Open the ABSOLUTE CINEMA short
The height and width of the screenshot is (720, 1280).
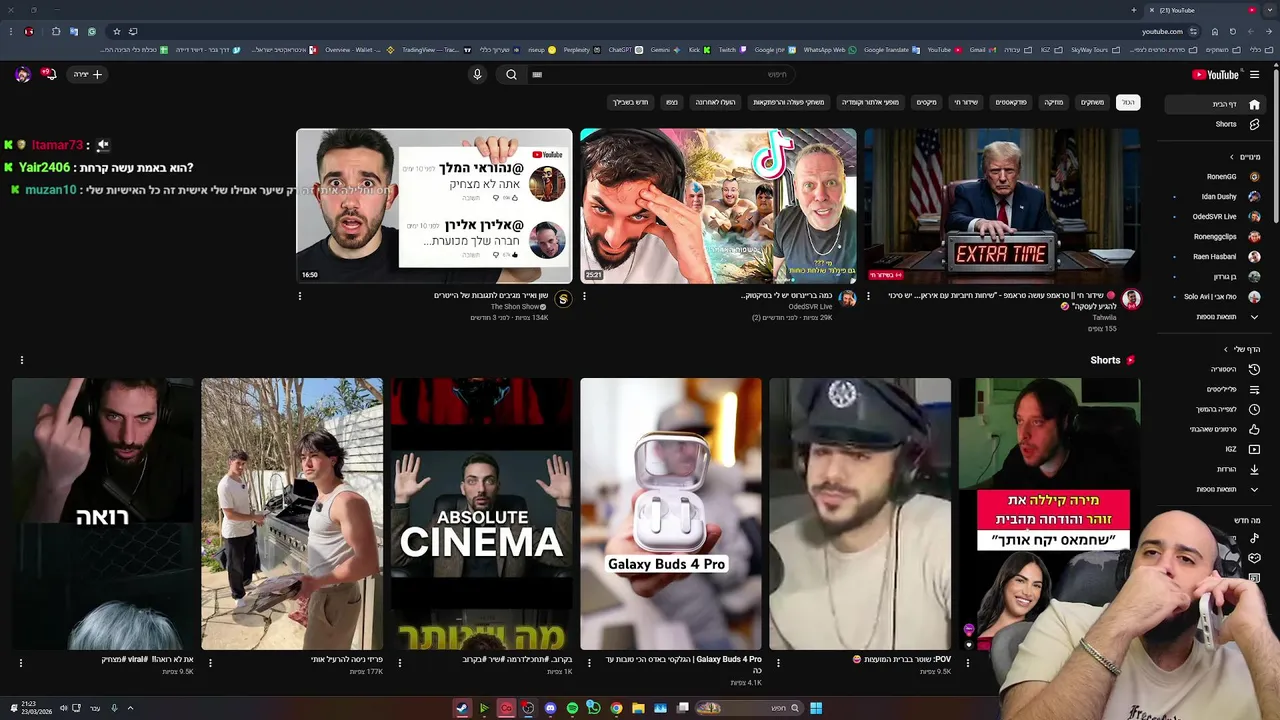pyautogui.click(x=482, y=514)
